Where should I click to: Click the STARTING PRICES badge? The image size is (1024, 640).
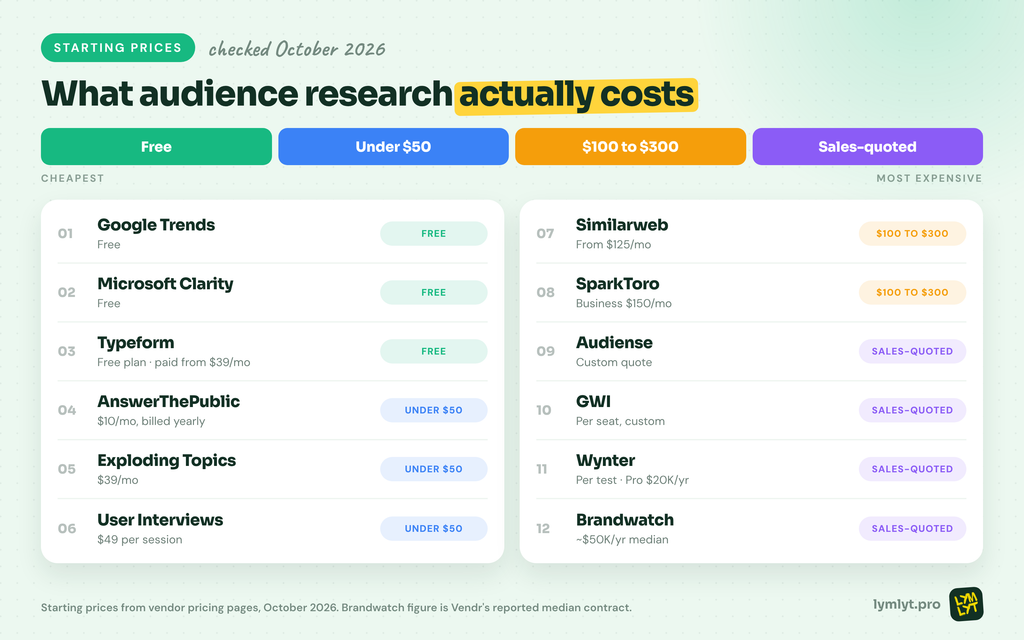point(118,48)
